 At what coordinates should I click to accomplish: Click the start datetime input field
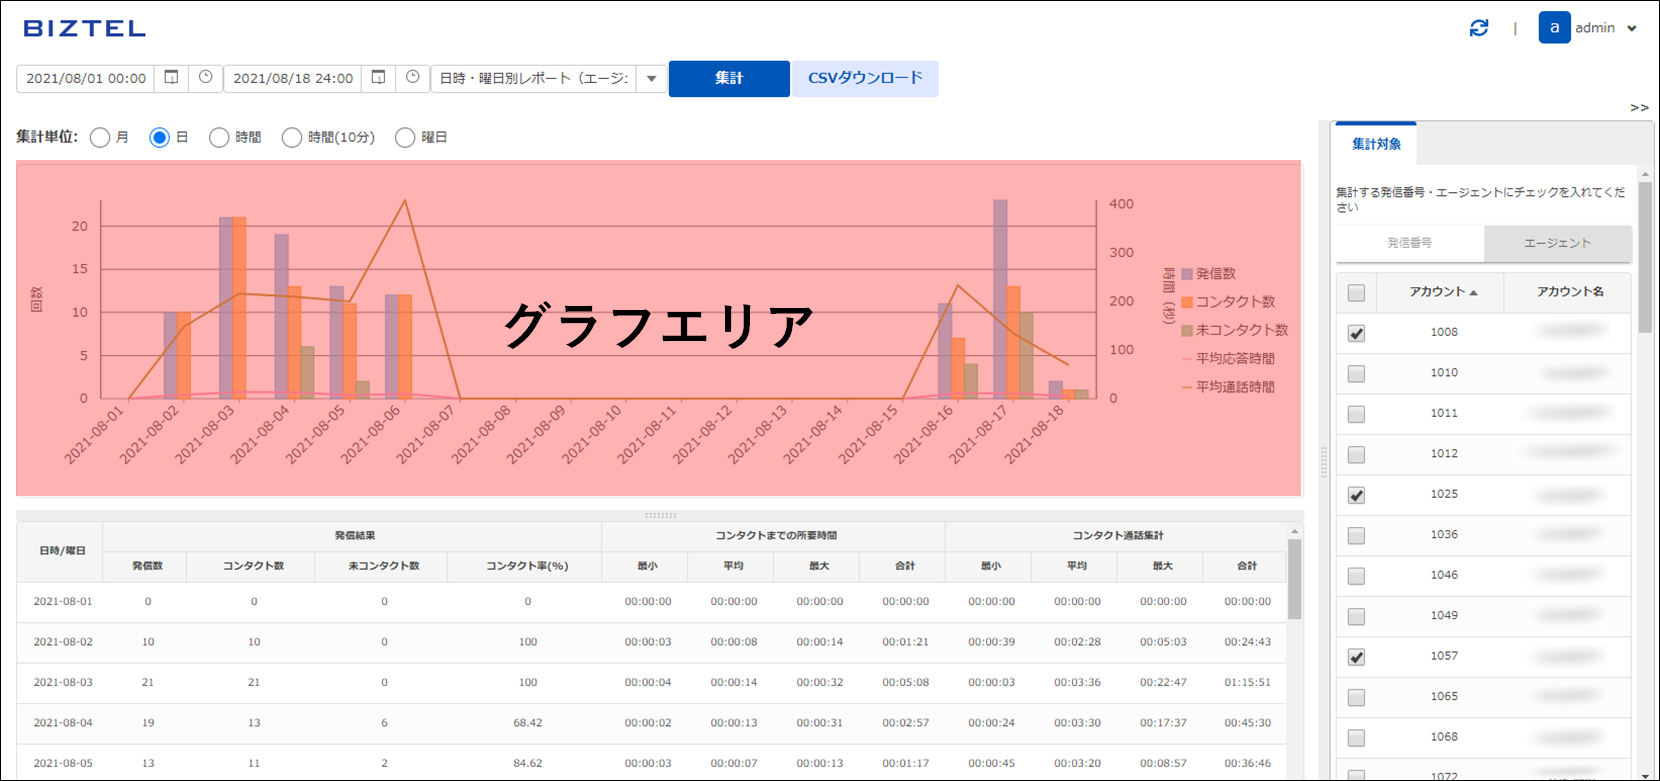point(86,78)
